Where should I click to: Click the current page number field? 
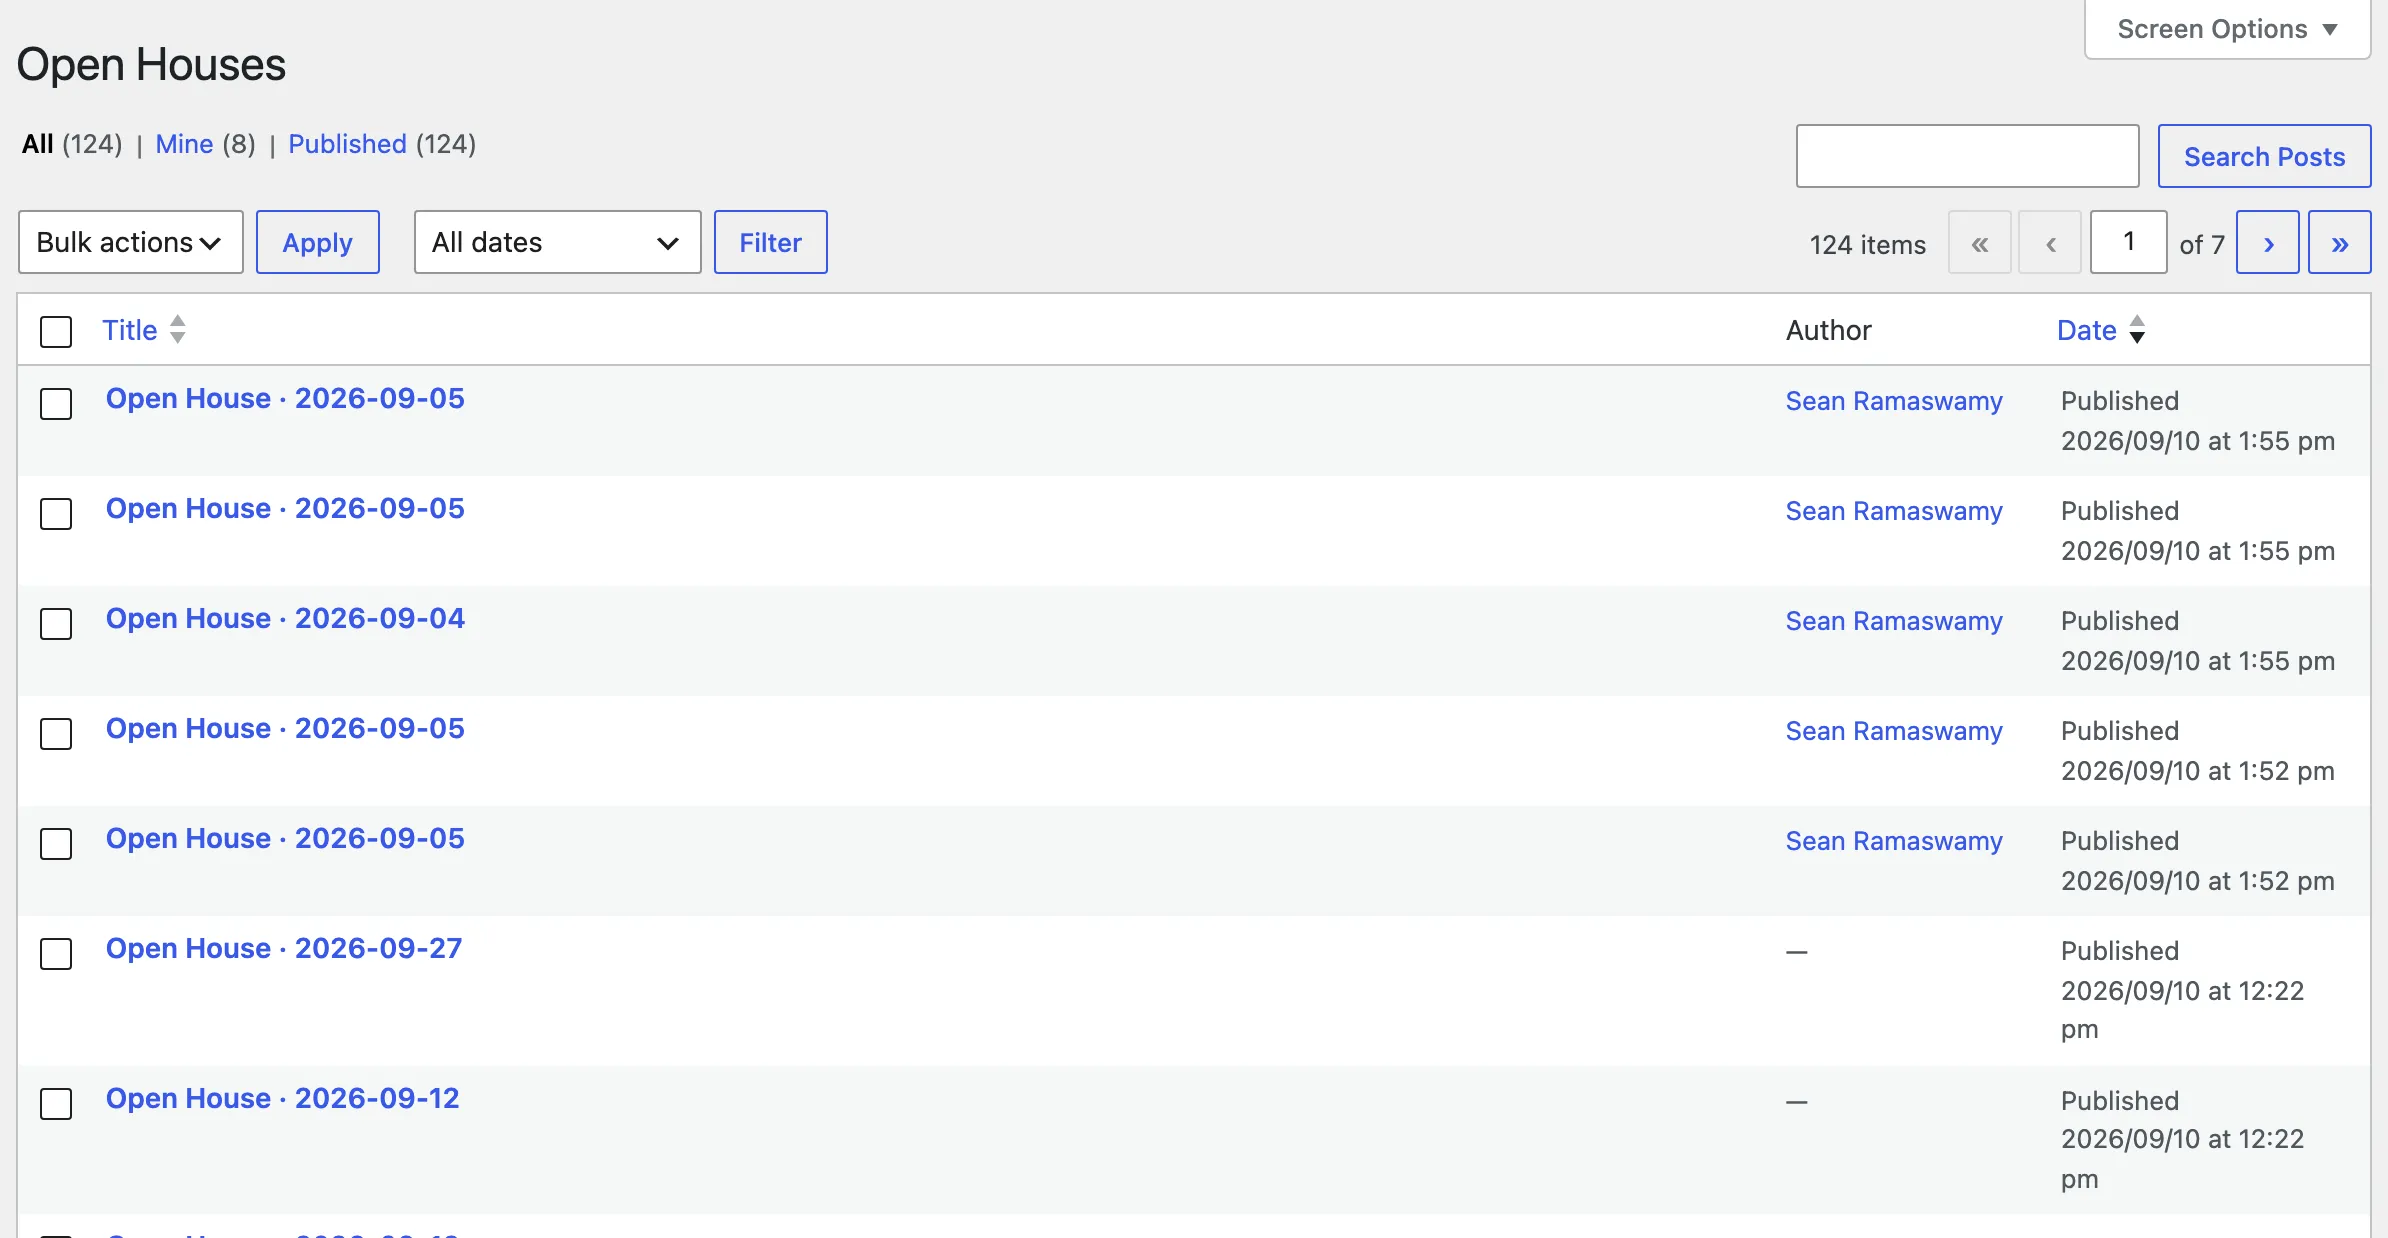2128,242
